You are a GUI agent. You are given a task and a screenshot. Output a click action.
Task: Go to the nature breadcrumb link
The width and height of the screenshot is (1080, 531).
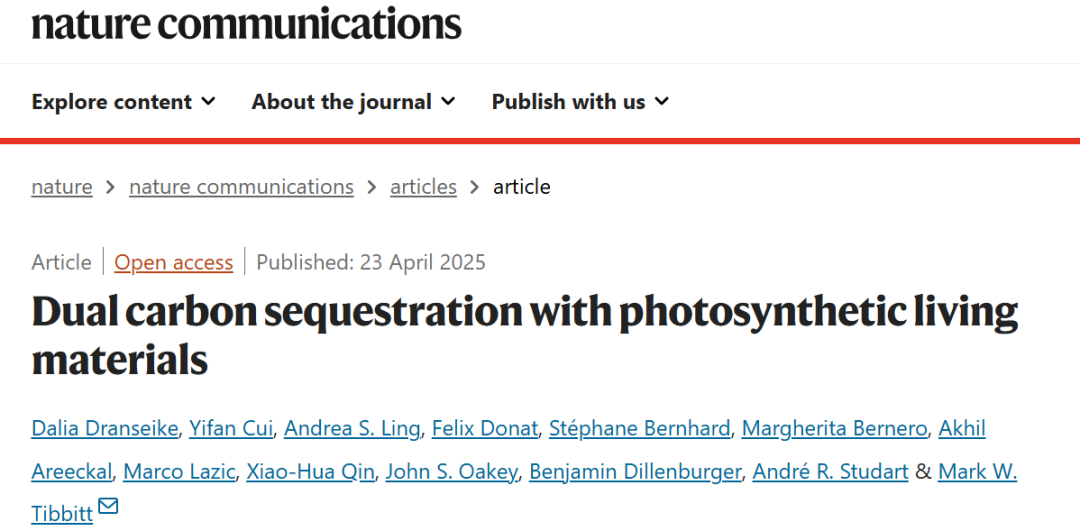pos(62,187)
